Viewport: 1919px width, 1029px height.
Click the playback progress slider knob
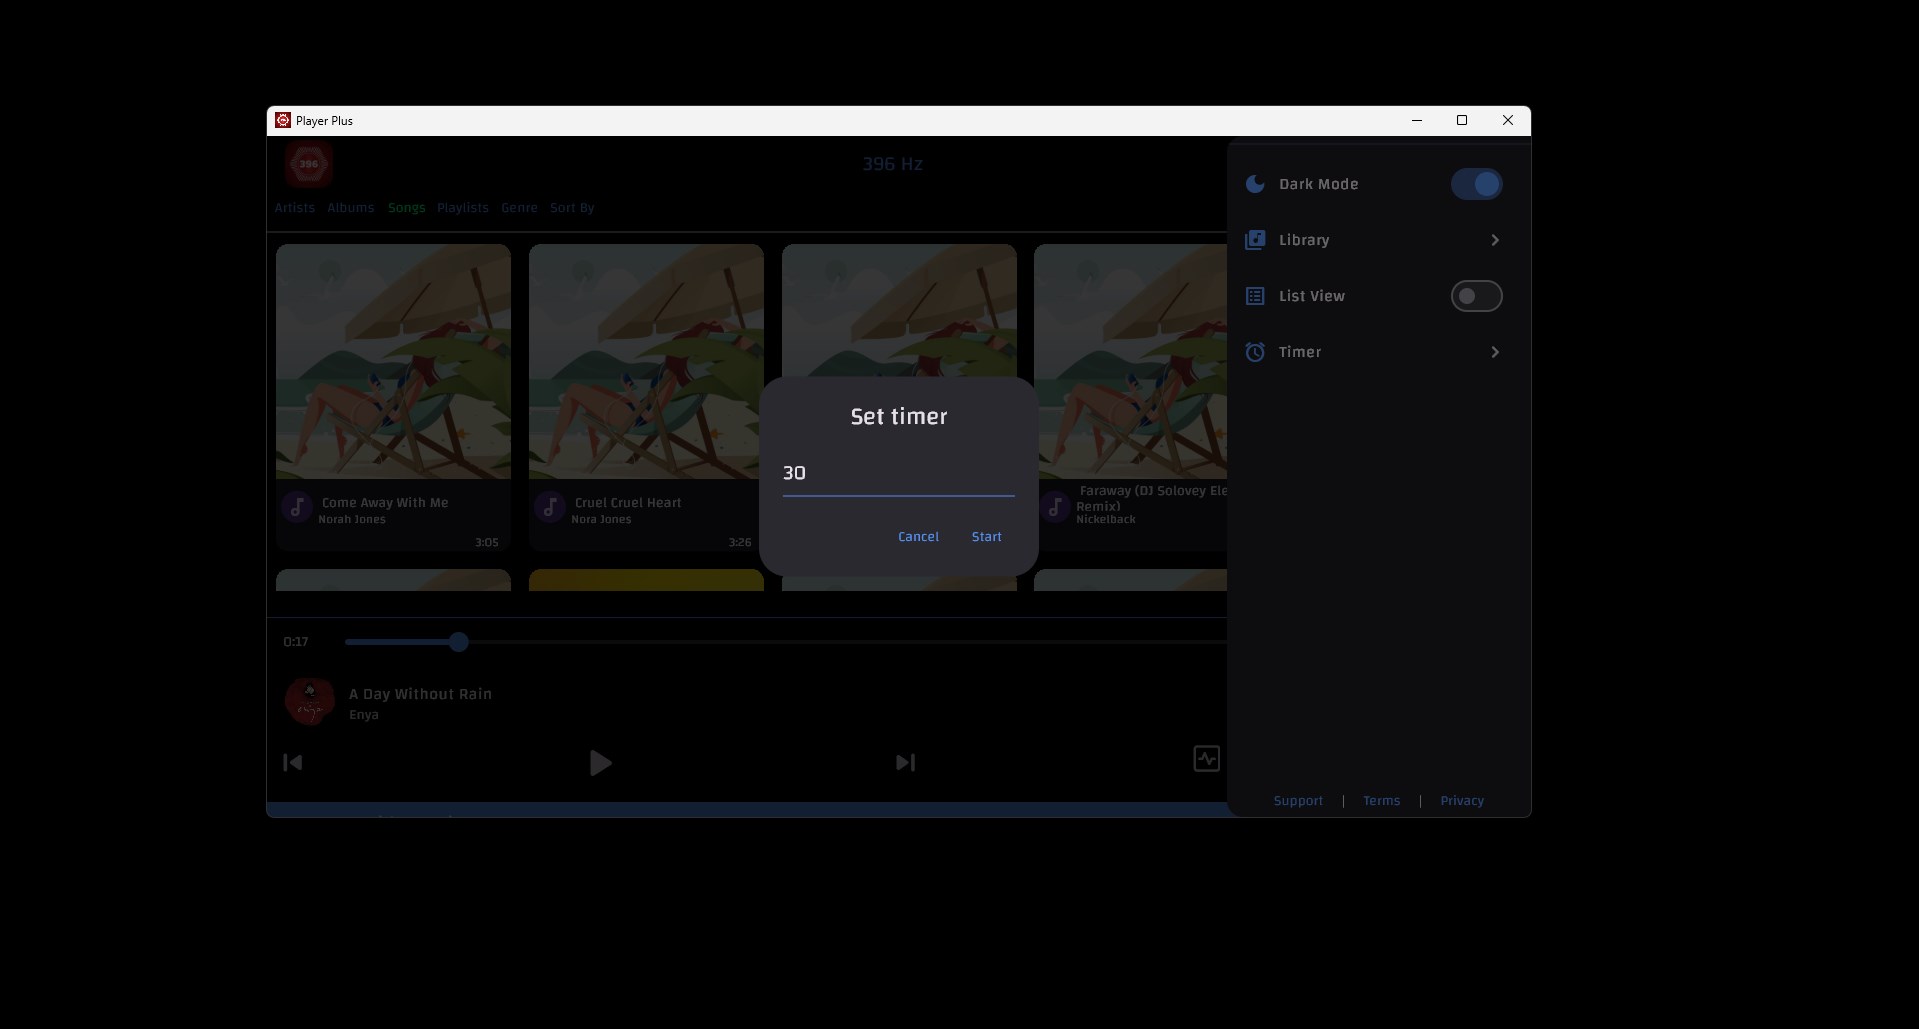pyautogui.click(x=459, y=642)
